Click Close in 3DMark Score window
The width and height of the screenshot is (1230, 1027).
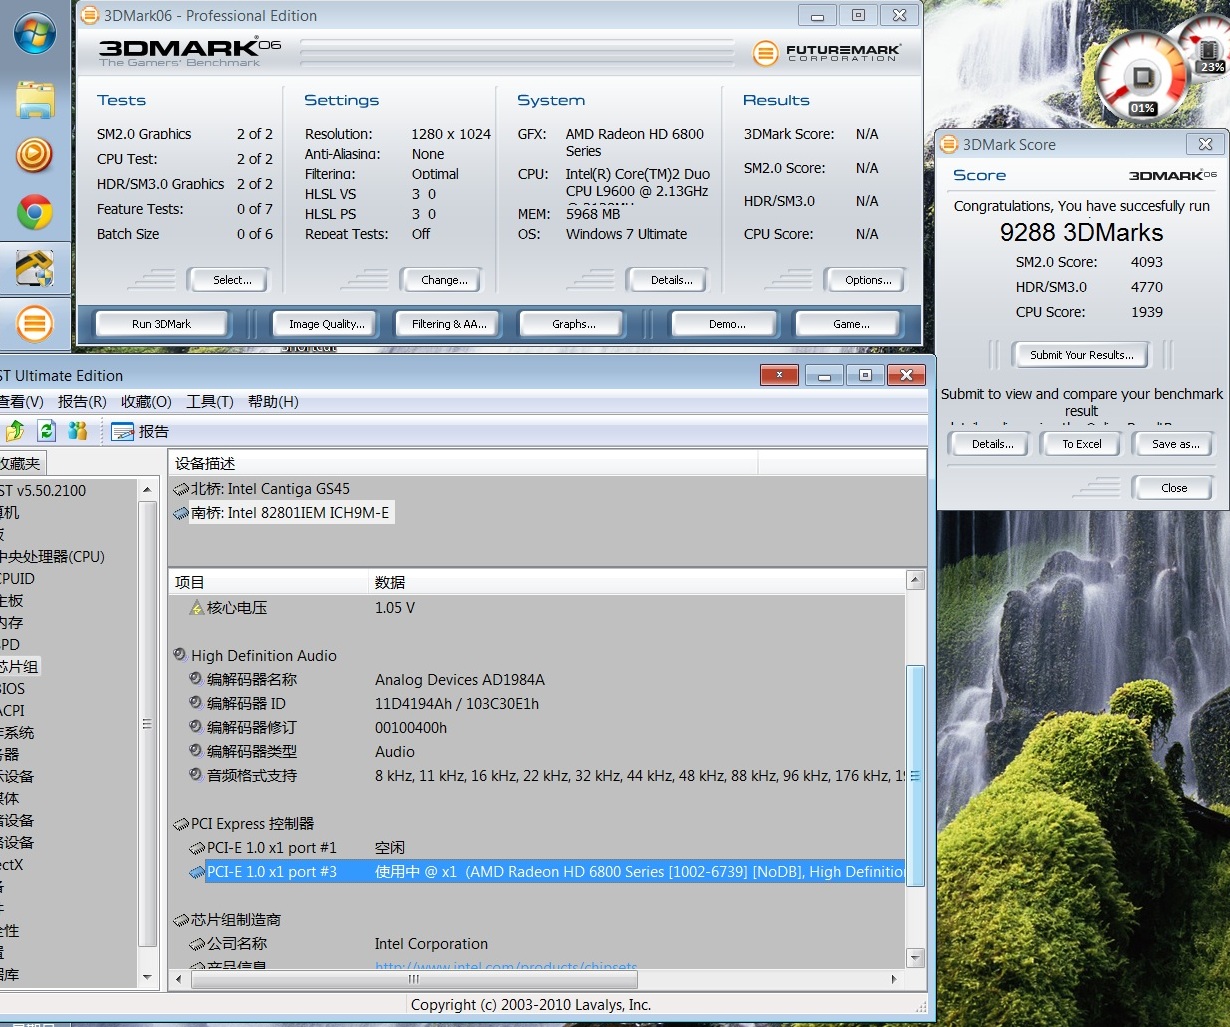[x=1174, y=488]
